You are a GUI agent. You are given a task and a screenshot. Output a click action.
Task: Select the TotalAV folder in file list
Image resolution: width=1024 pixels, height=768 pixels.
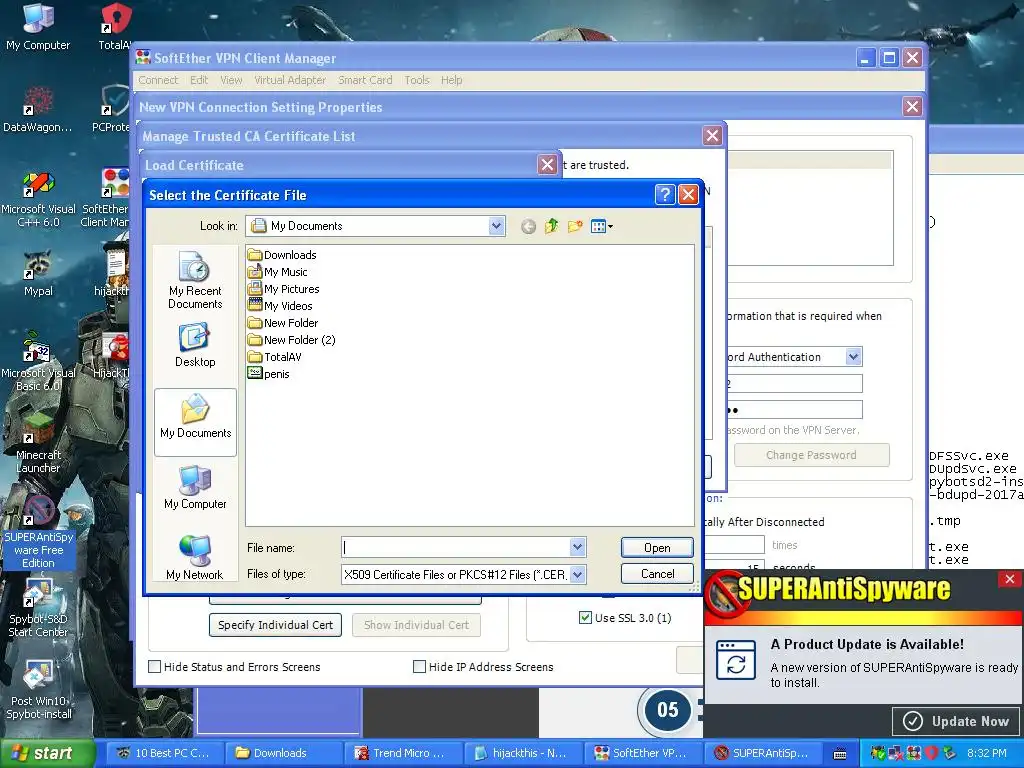[x=274, y=357]
